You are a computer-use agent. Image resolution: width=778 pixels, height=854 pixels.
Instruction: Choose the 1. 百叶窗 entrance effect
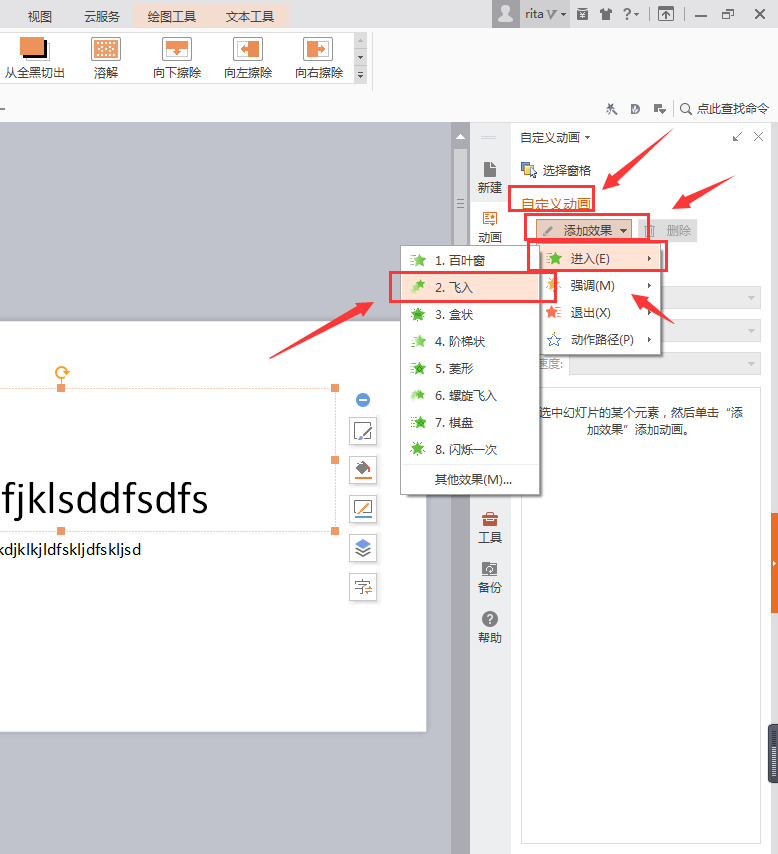click(x=470, y=260)
